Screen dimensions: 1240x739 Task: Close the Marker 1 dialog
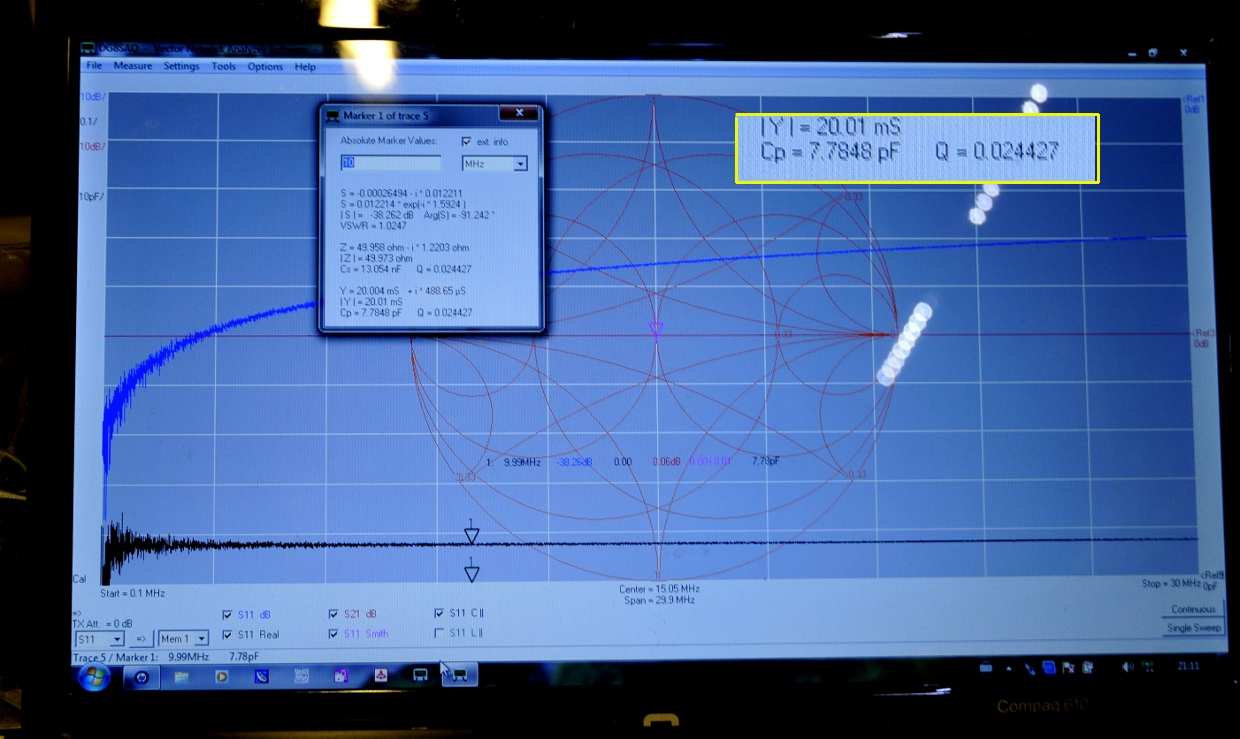pos(517,115)
